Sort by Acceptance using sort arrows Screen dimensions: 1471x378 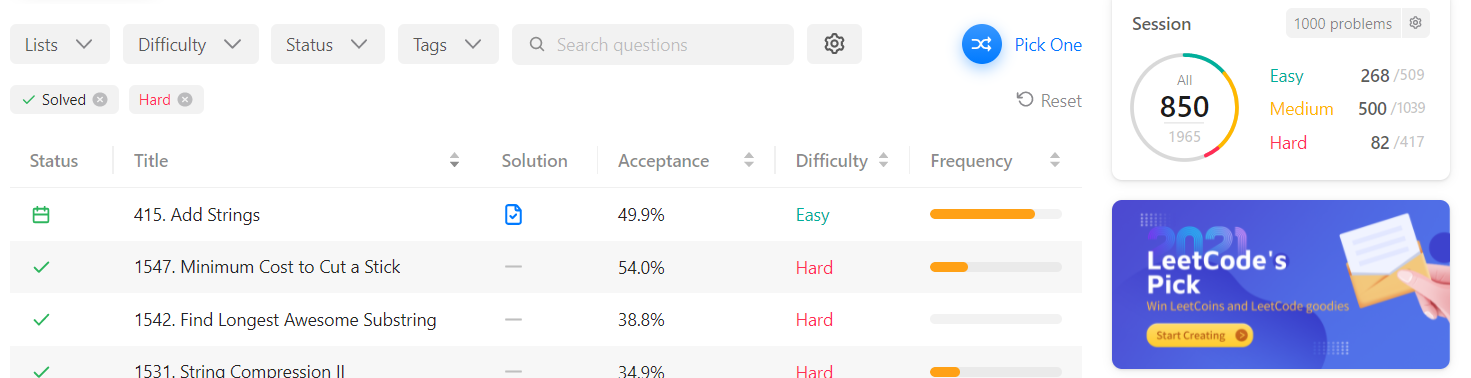click(x=748, y=160)
